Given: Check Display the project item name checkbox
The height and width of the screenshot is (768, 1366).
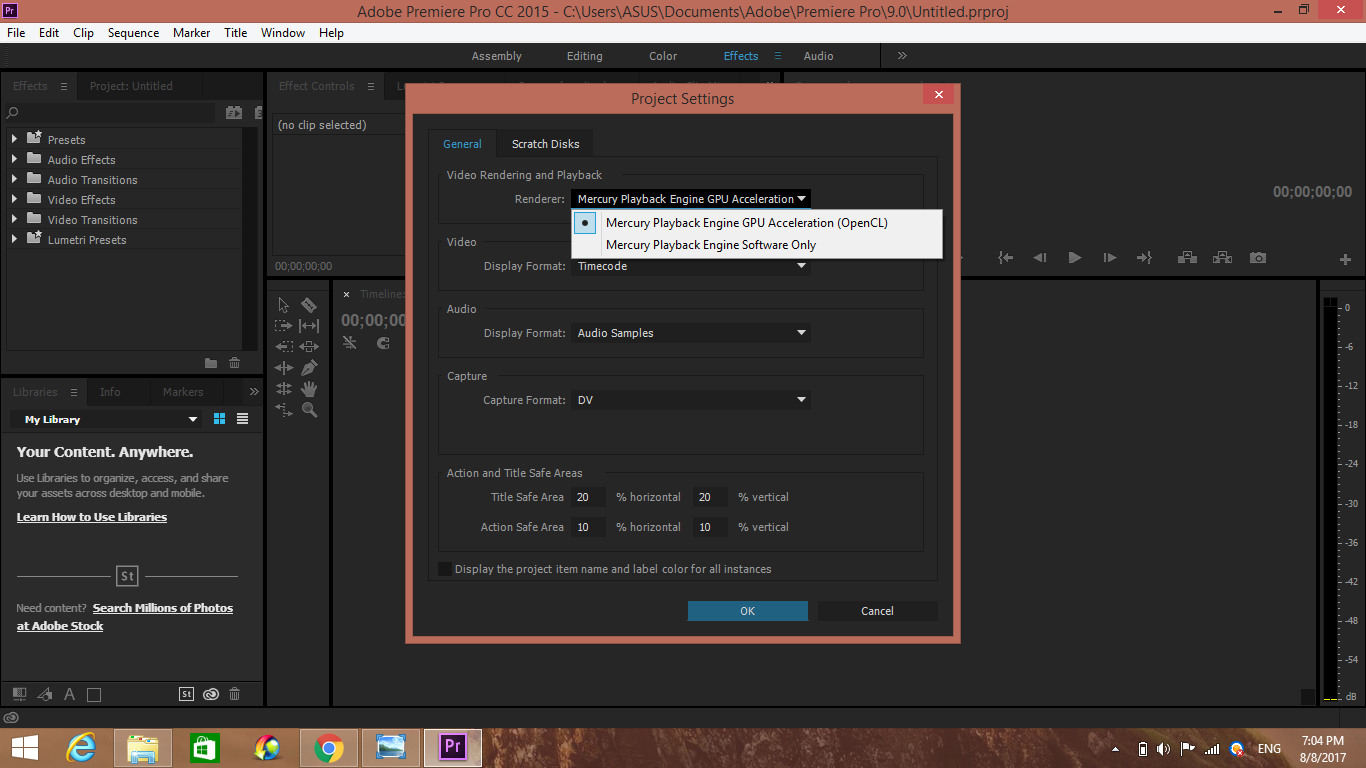Looking at the screenshot, I should pyautogui.click(x=445, y=568).
